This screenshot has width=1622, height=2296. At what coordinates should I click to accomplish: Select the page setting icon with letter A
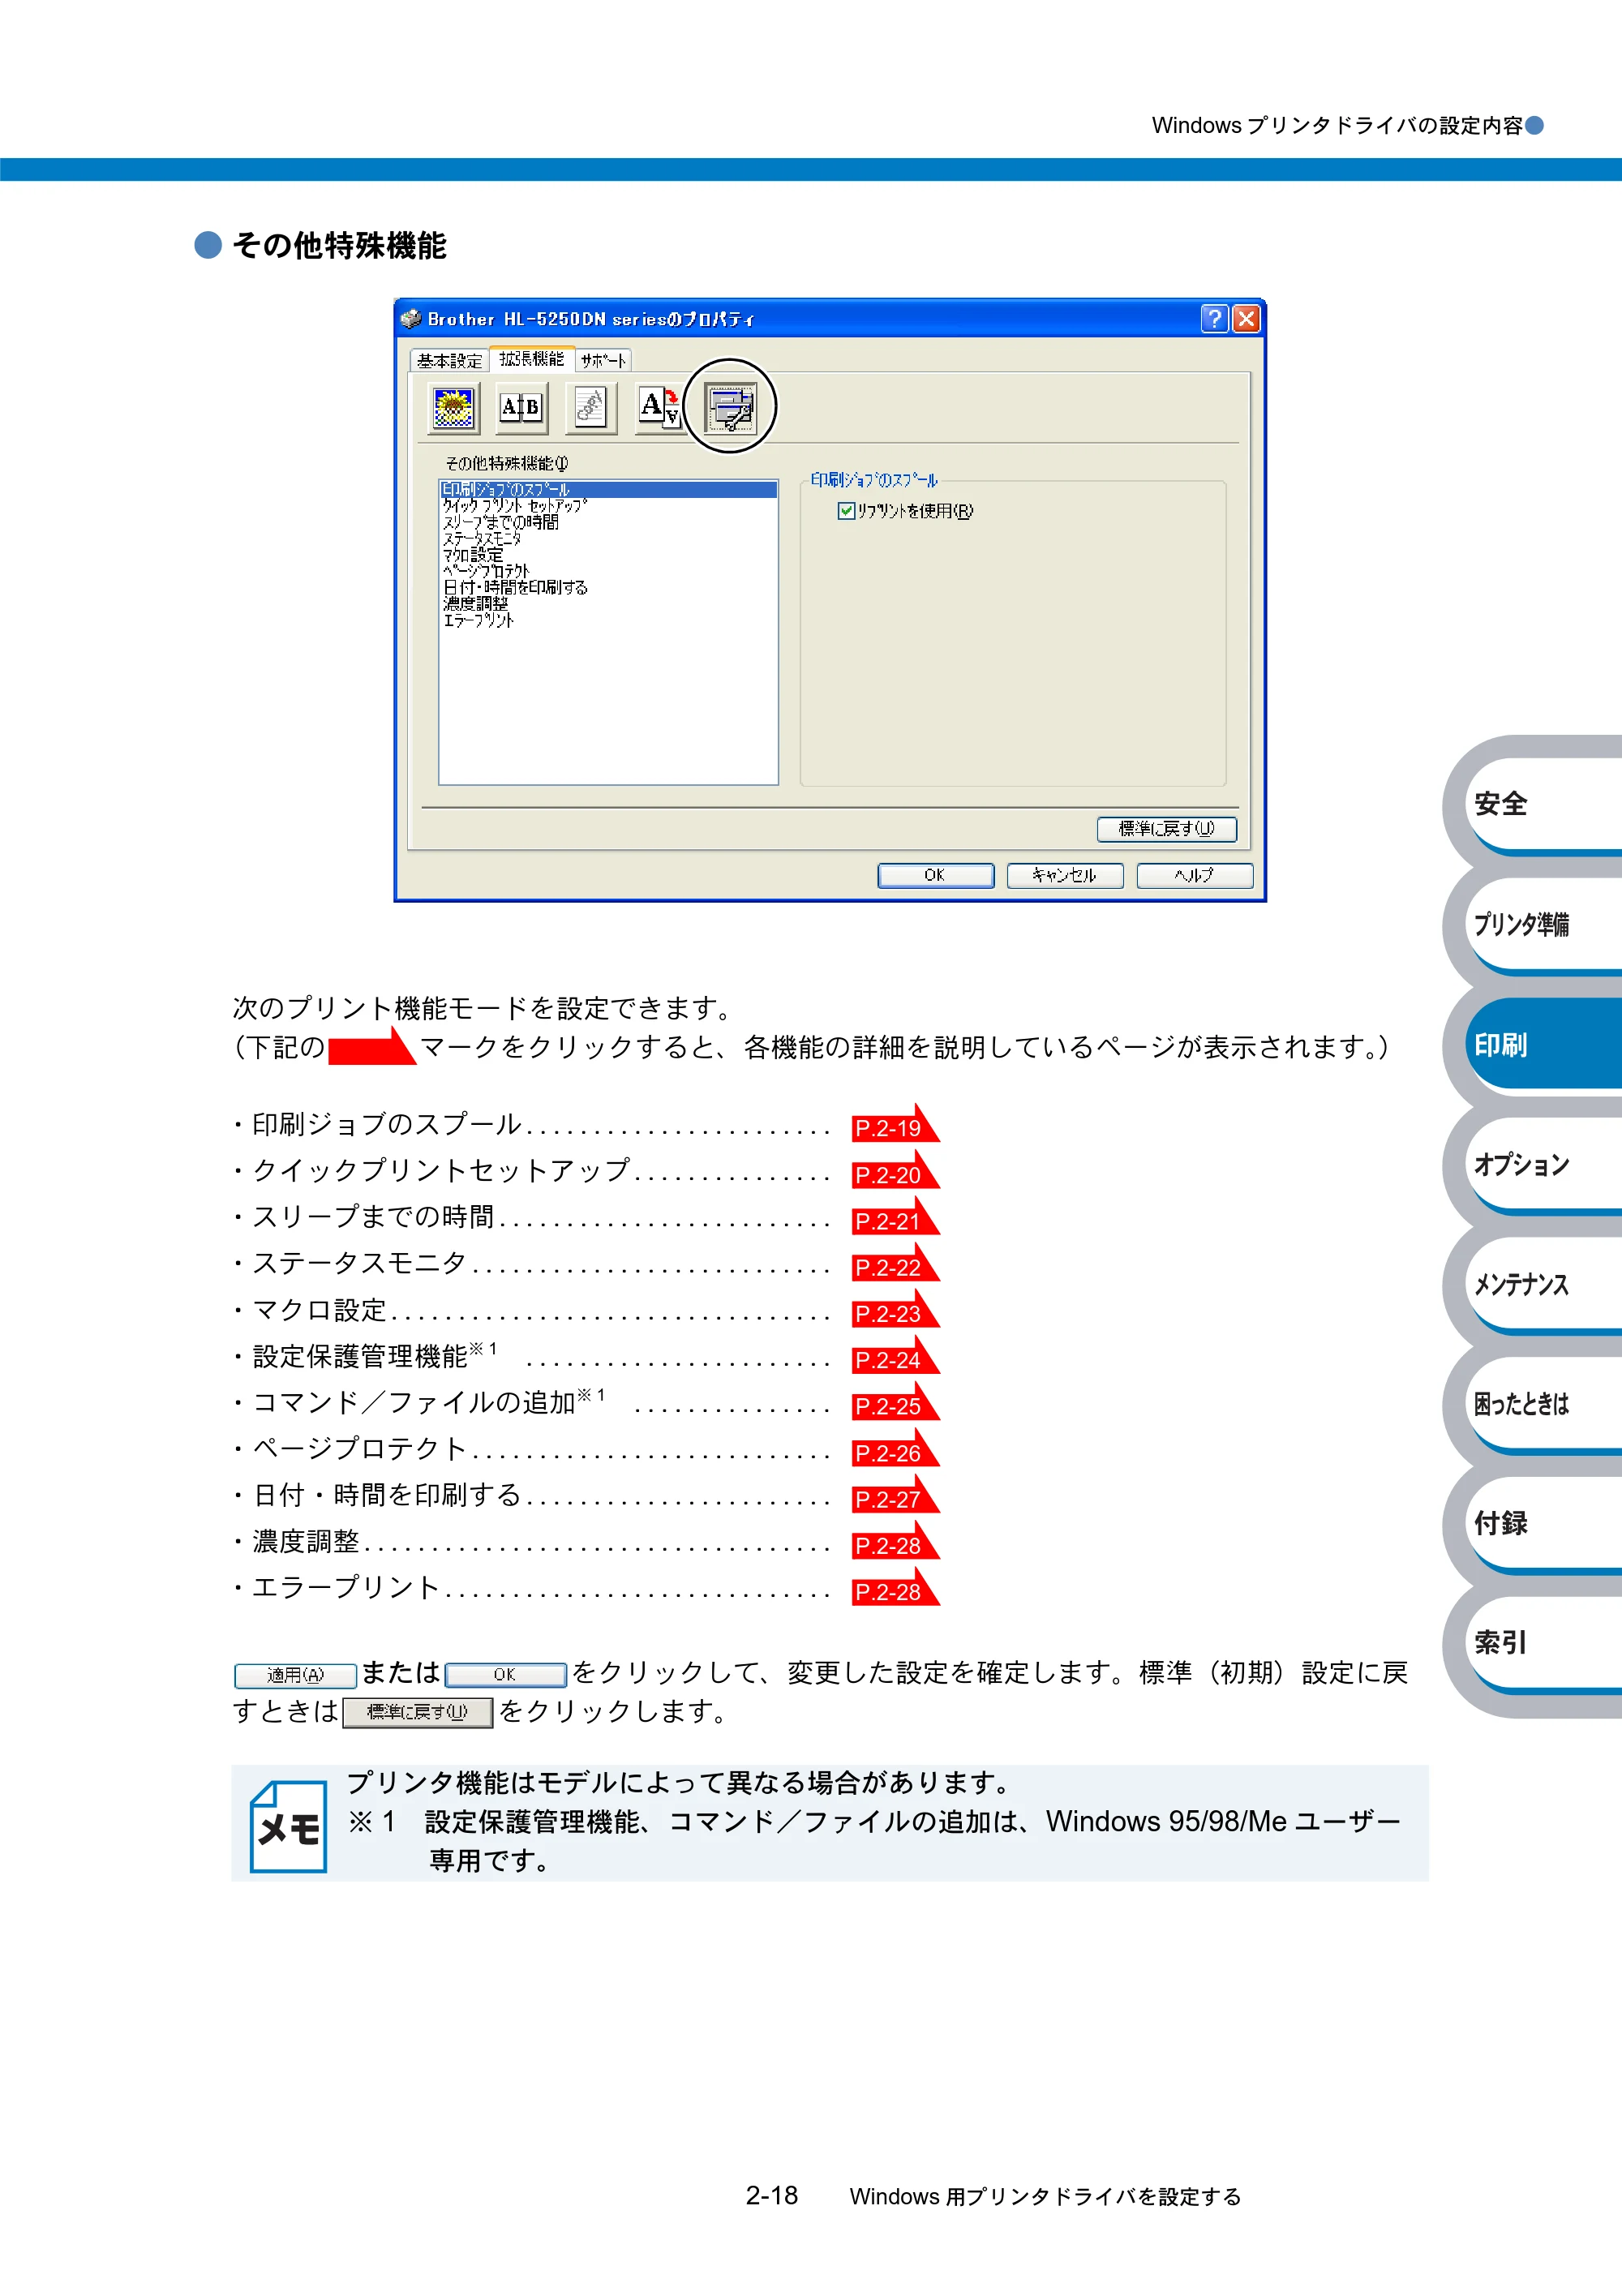(659, 408)
